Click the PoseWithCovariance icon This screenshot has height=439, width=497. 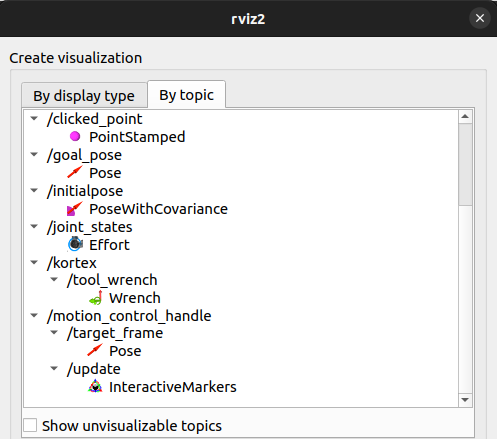coord(74,209)
